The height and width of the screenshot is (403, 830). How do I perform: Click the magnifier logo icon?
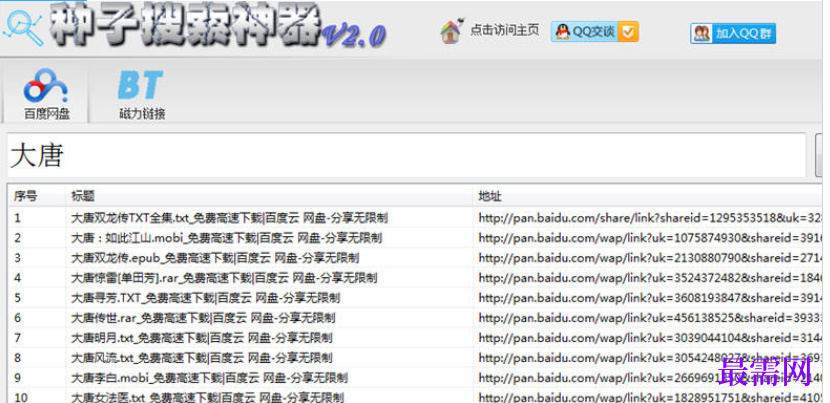coord(24,29)
